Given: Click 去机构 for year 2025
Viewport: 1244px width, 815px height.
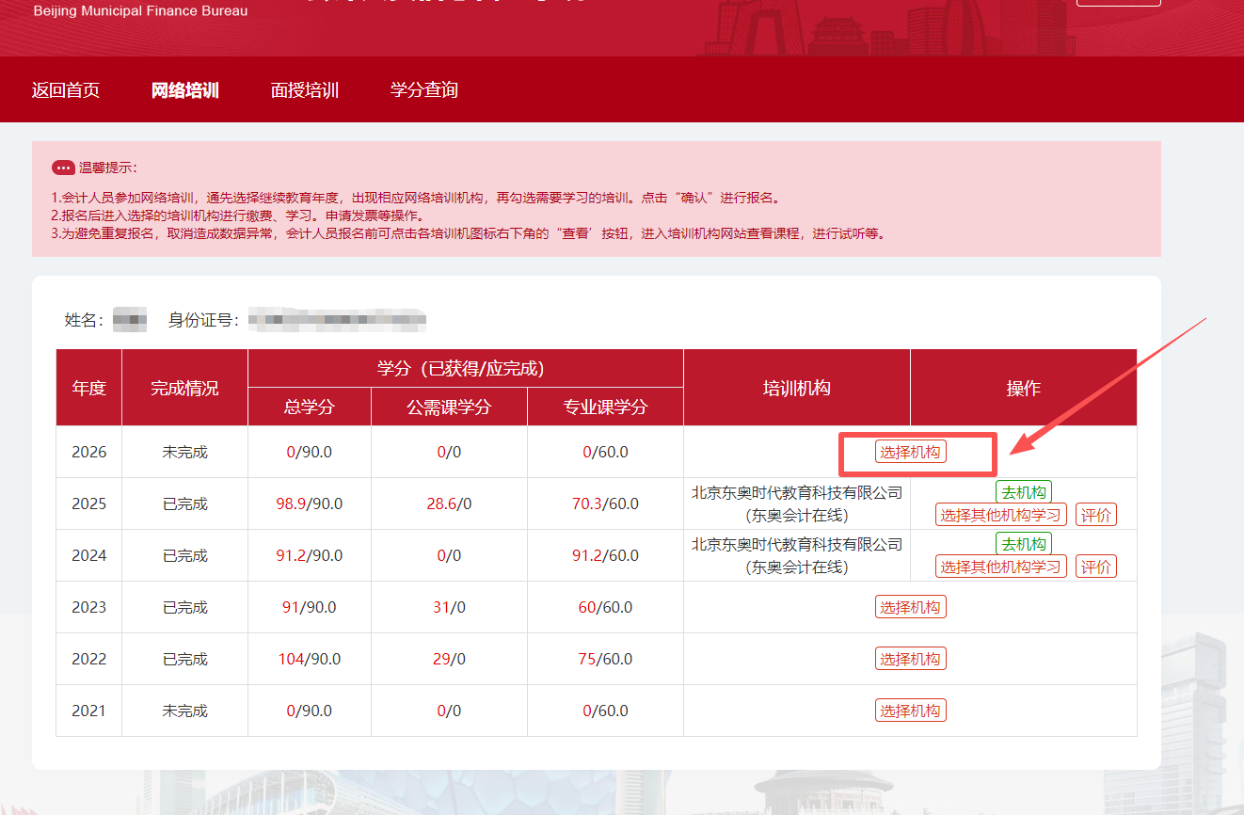Looking at the screenshot, I should 1023,491.
